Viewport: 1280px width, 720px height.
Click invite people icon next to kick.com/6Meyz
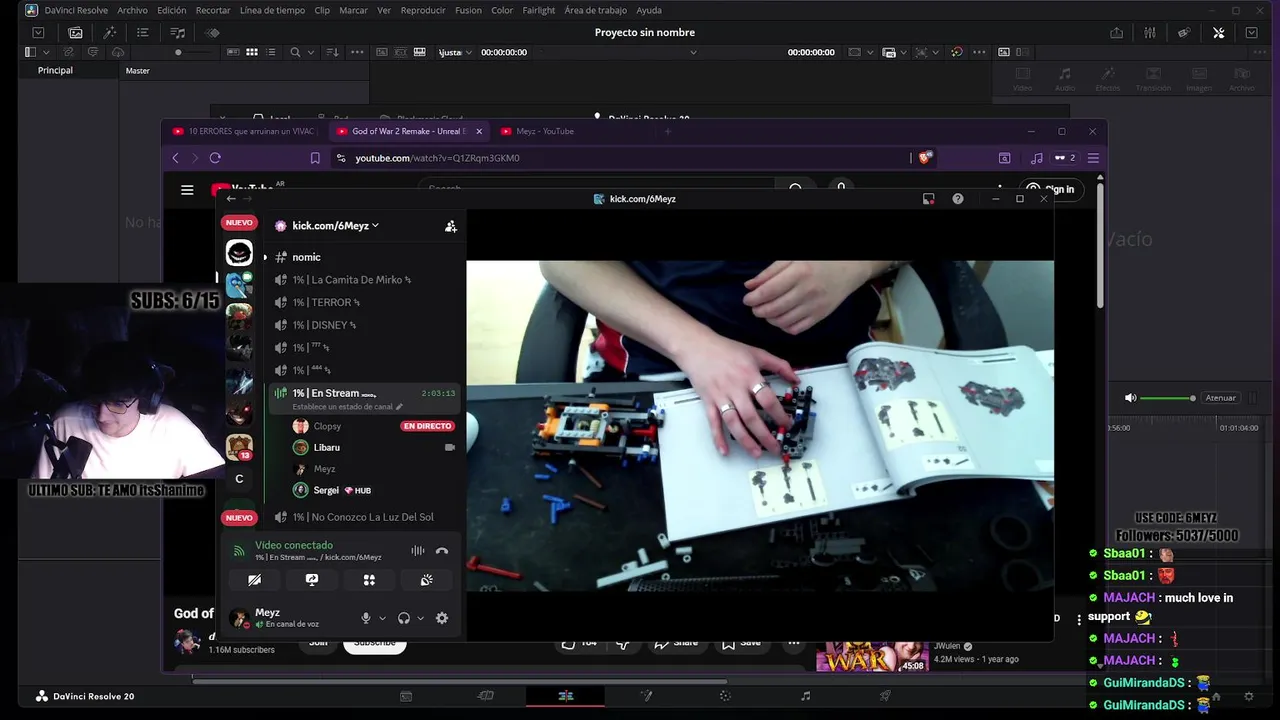451,226
